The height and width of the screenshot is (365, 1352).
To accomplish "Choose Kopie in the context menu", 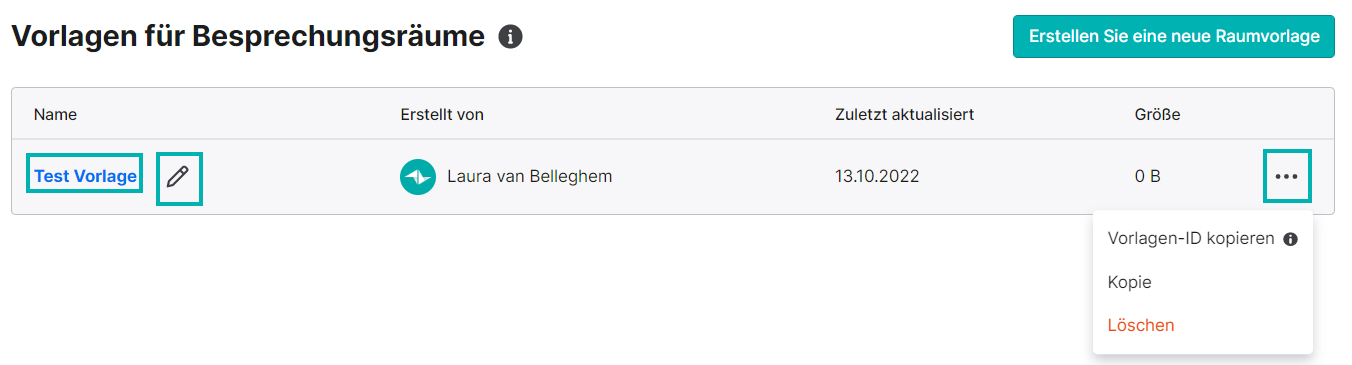I will coord(1130,282).
